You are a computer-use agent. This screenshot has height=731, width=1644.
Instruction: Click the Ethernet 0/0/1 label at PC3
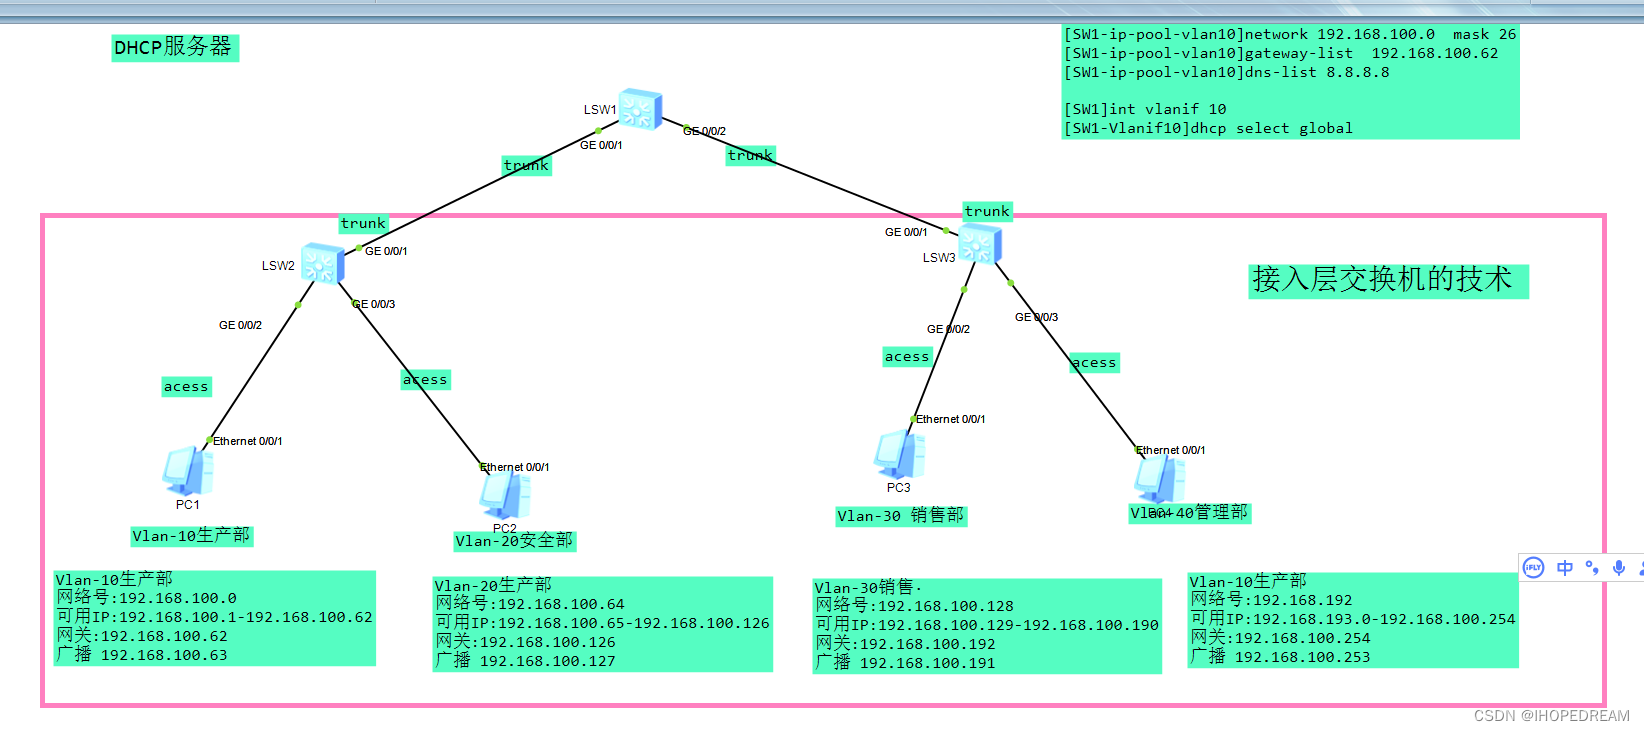click(951, 419)
